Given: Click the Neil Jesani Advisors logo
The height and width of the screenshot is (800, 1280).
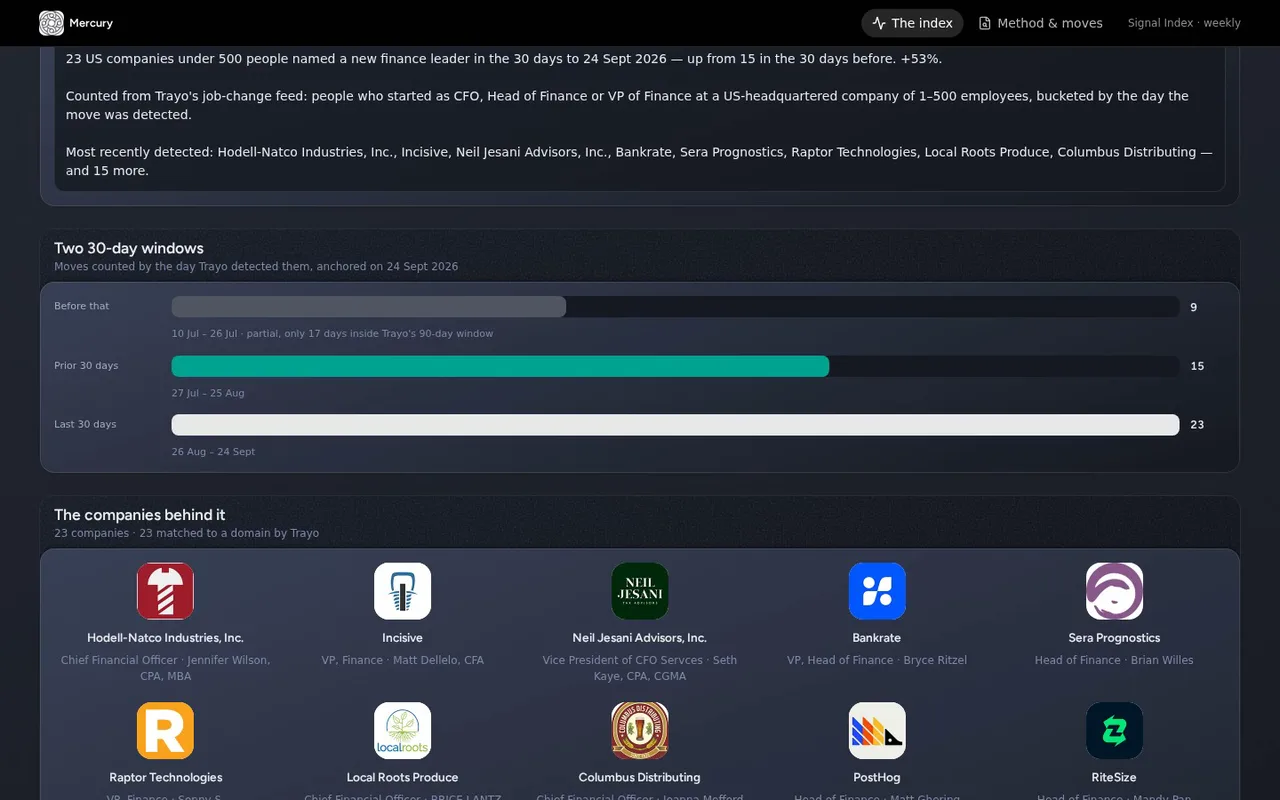Looking at the screenshot, I should coord(640,591).
